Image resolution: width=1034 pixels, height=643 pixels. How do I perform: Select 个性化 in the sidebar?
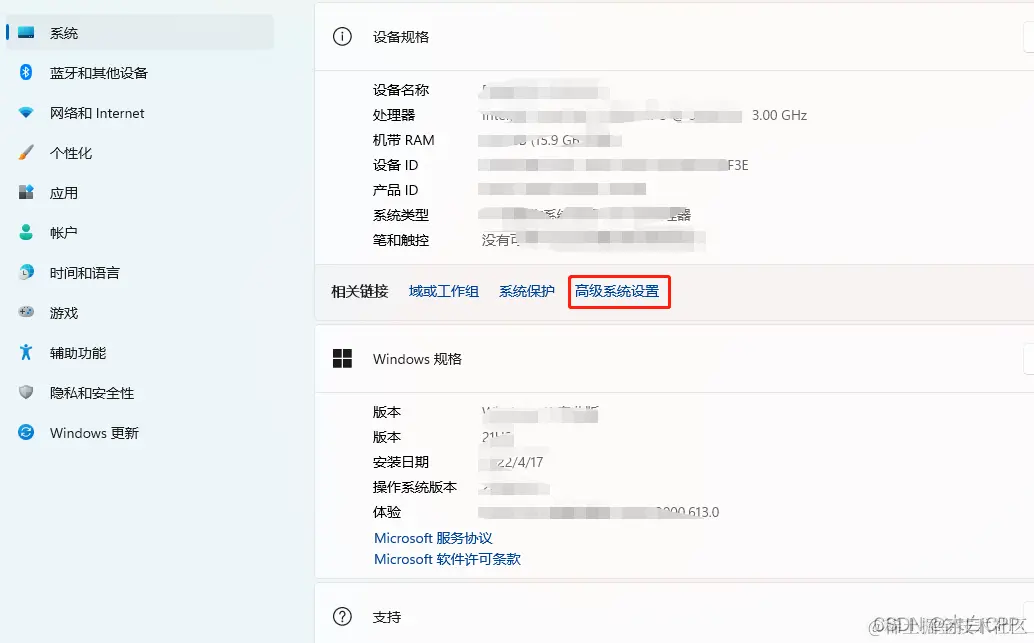point(140,152)
